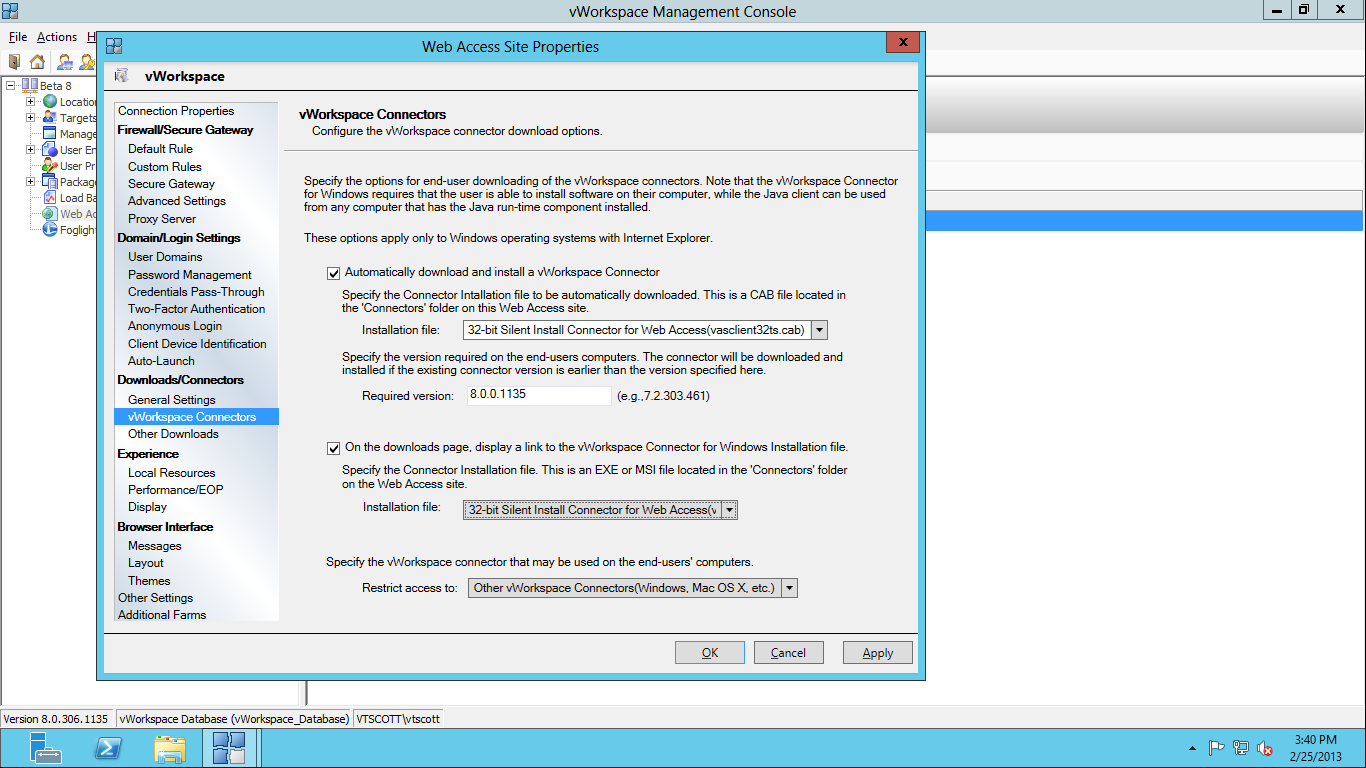Toggle Automatically download and install Connector checkbox
The image size is (1366, 768).
(x=334, y=272)
